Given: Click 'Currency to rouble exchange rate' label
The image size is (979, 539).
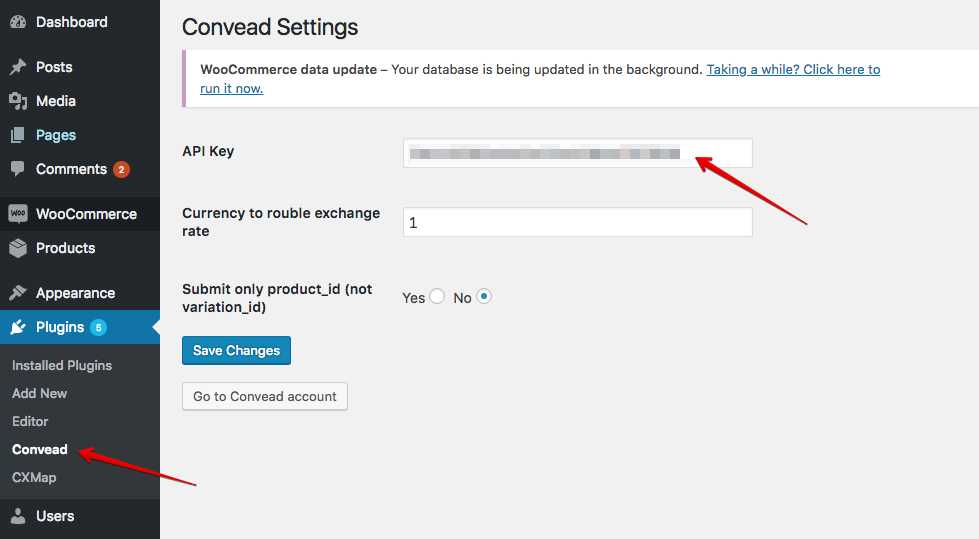Looking at the screenshot, I should (x=281, y=222).
